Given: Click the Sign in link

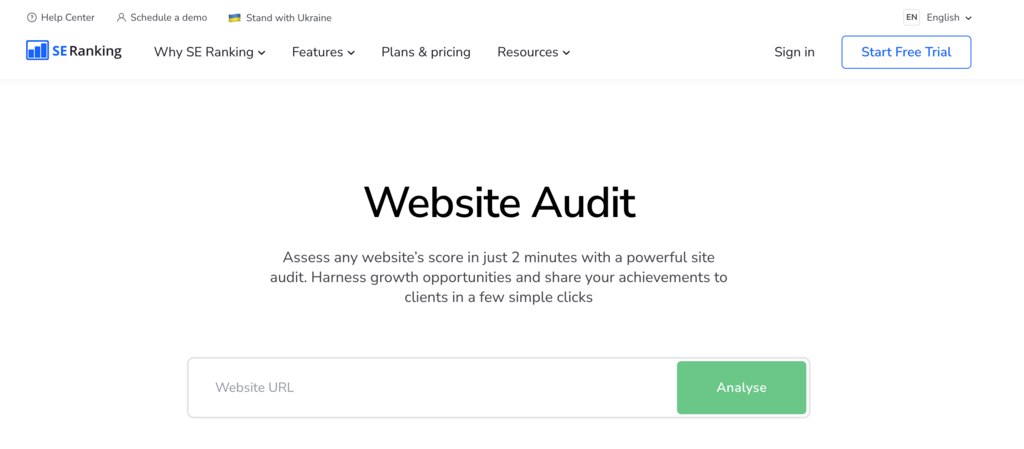Looking at the screenshot, I should click(794, 52).
